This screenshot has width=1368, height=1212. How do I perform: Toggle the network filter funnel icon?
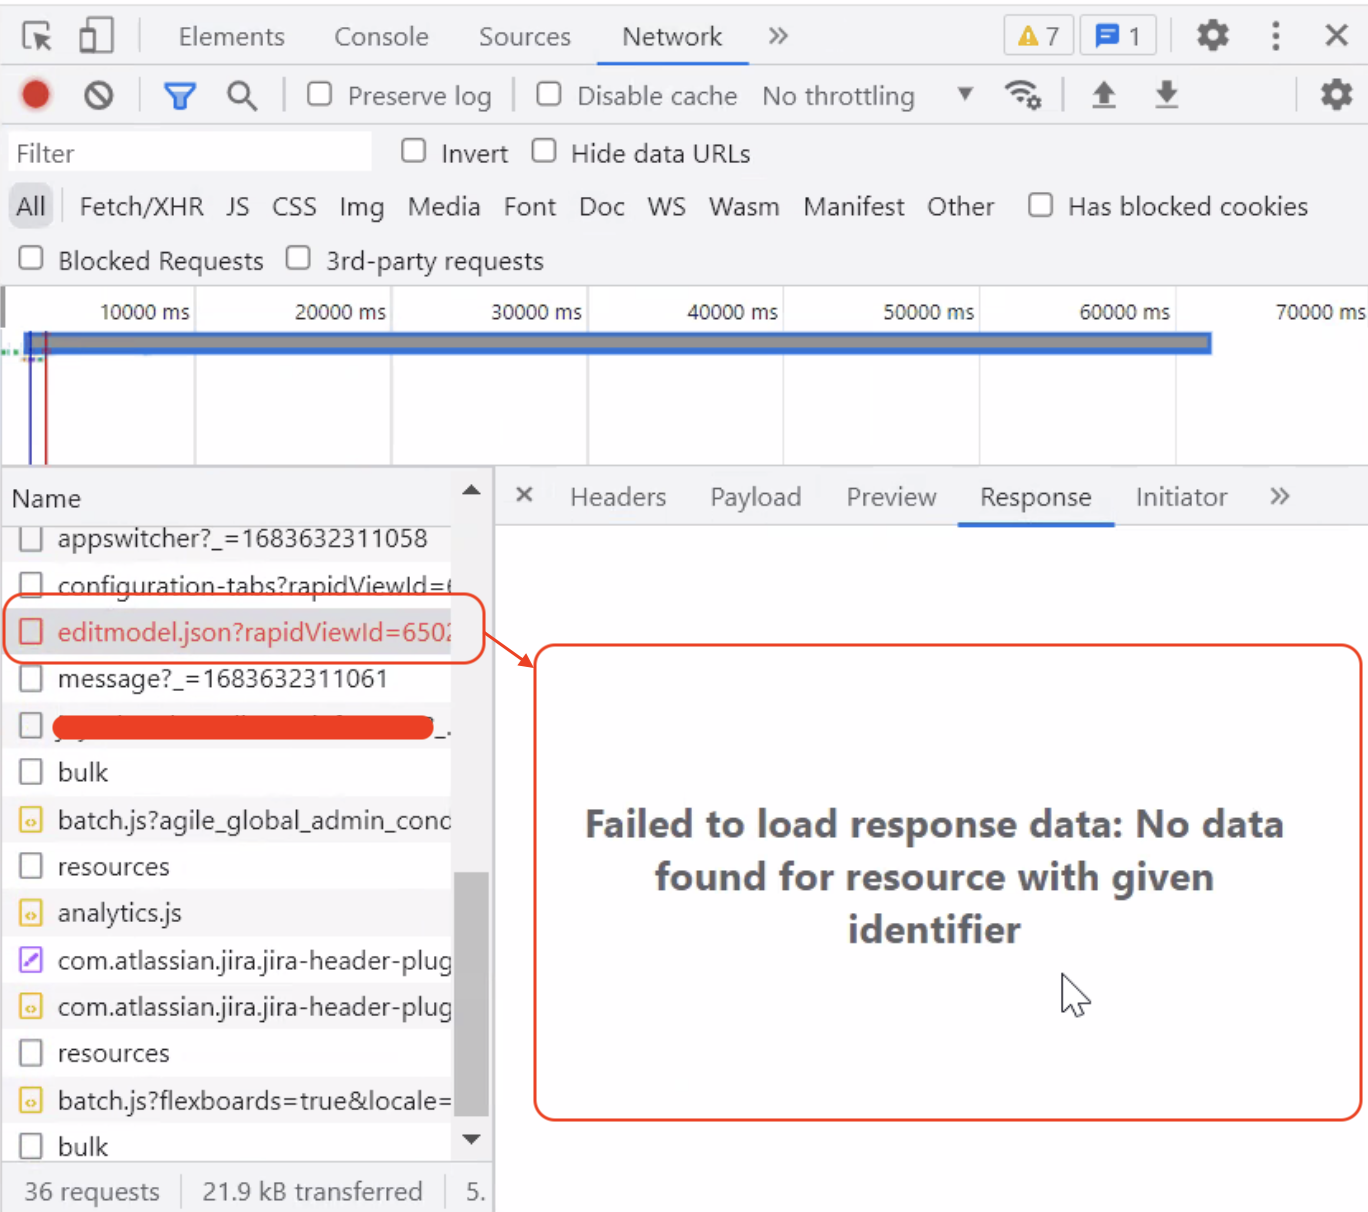click(x=180, y=96)
